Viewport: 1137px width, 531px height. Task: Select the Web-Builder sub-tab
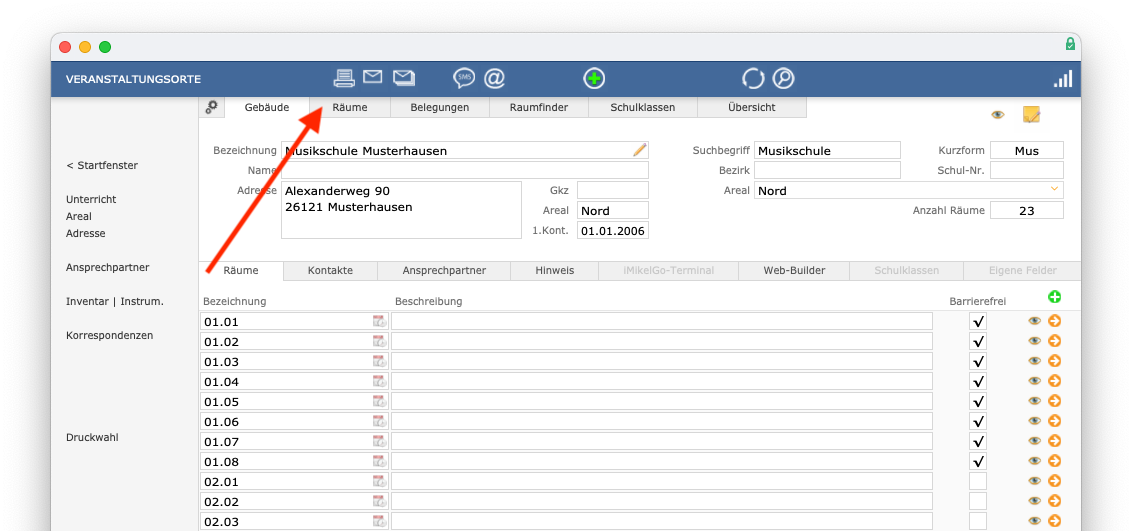(x=794, y=271)
